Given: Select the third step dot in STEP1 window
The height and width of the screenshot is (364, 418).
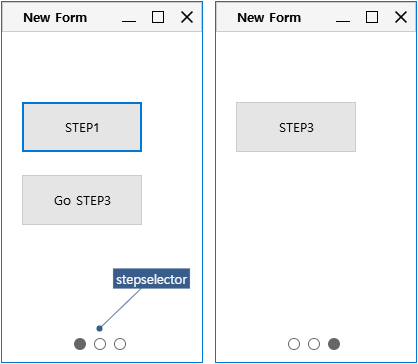Looking at the screenshot, I should pos(120,344).
